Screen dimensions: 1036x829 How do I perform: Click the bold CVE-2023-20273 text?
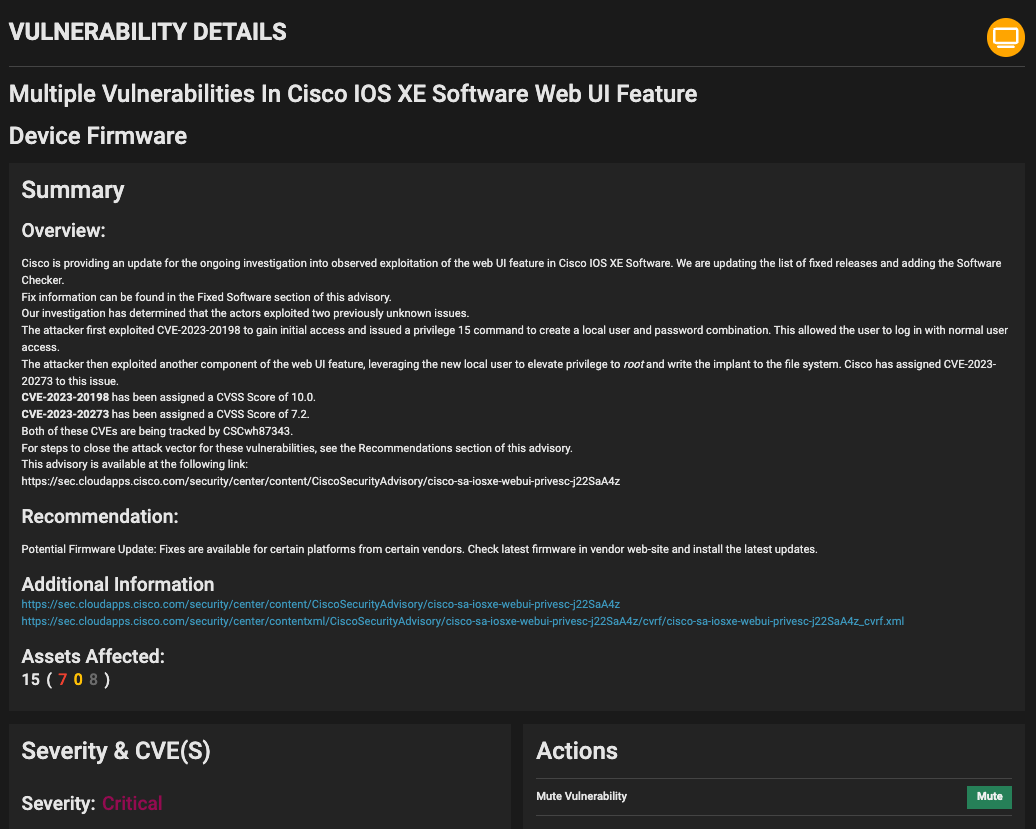point(65,415)
